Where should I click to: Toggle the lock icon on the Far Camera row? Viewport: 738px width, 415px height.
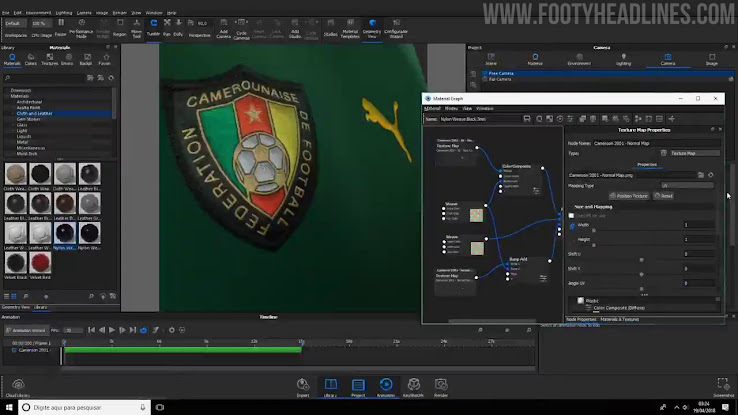pos(731,79)
